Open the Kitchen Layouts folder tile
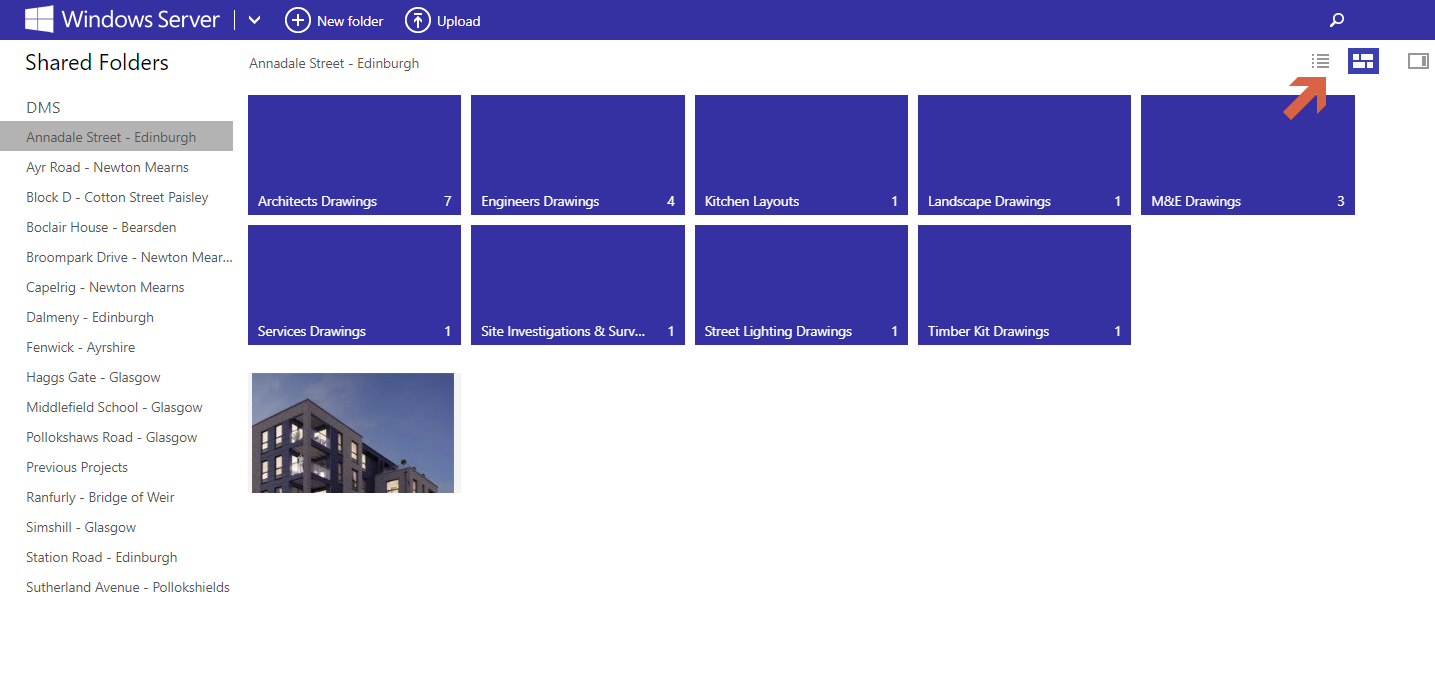The width and height of the screenshot is (1435, 686). [801, 155]
